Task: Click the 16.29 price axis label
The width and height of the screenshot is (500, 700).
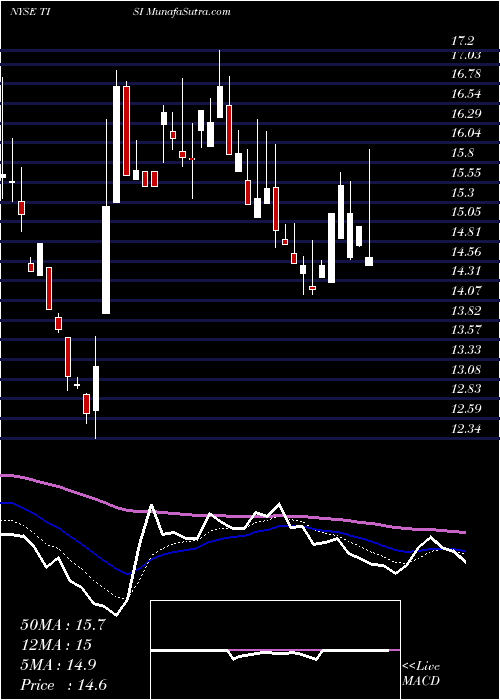Action: point(466,113)
